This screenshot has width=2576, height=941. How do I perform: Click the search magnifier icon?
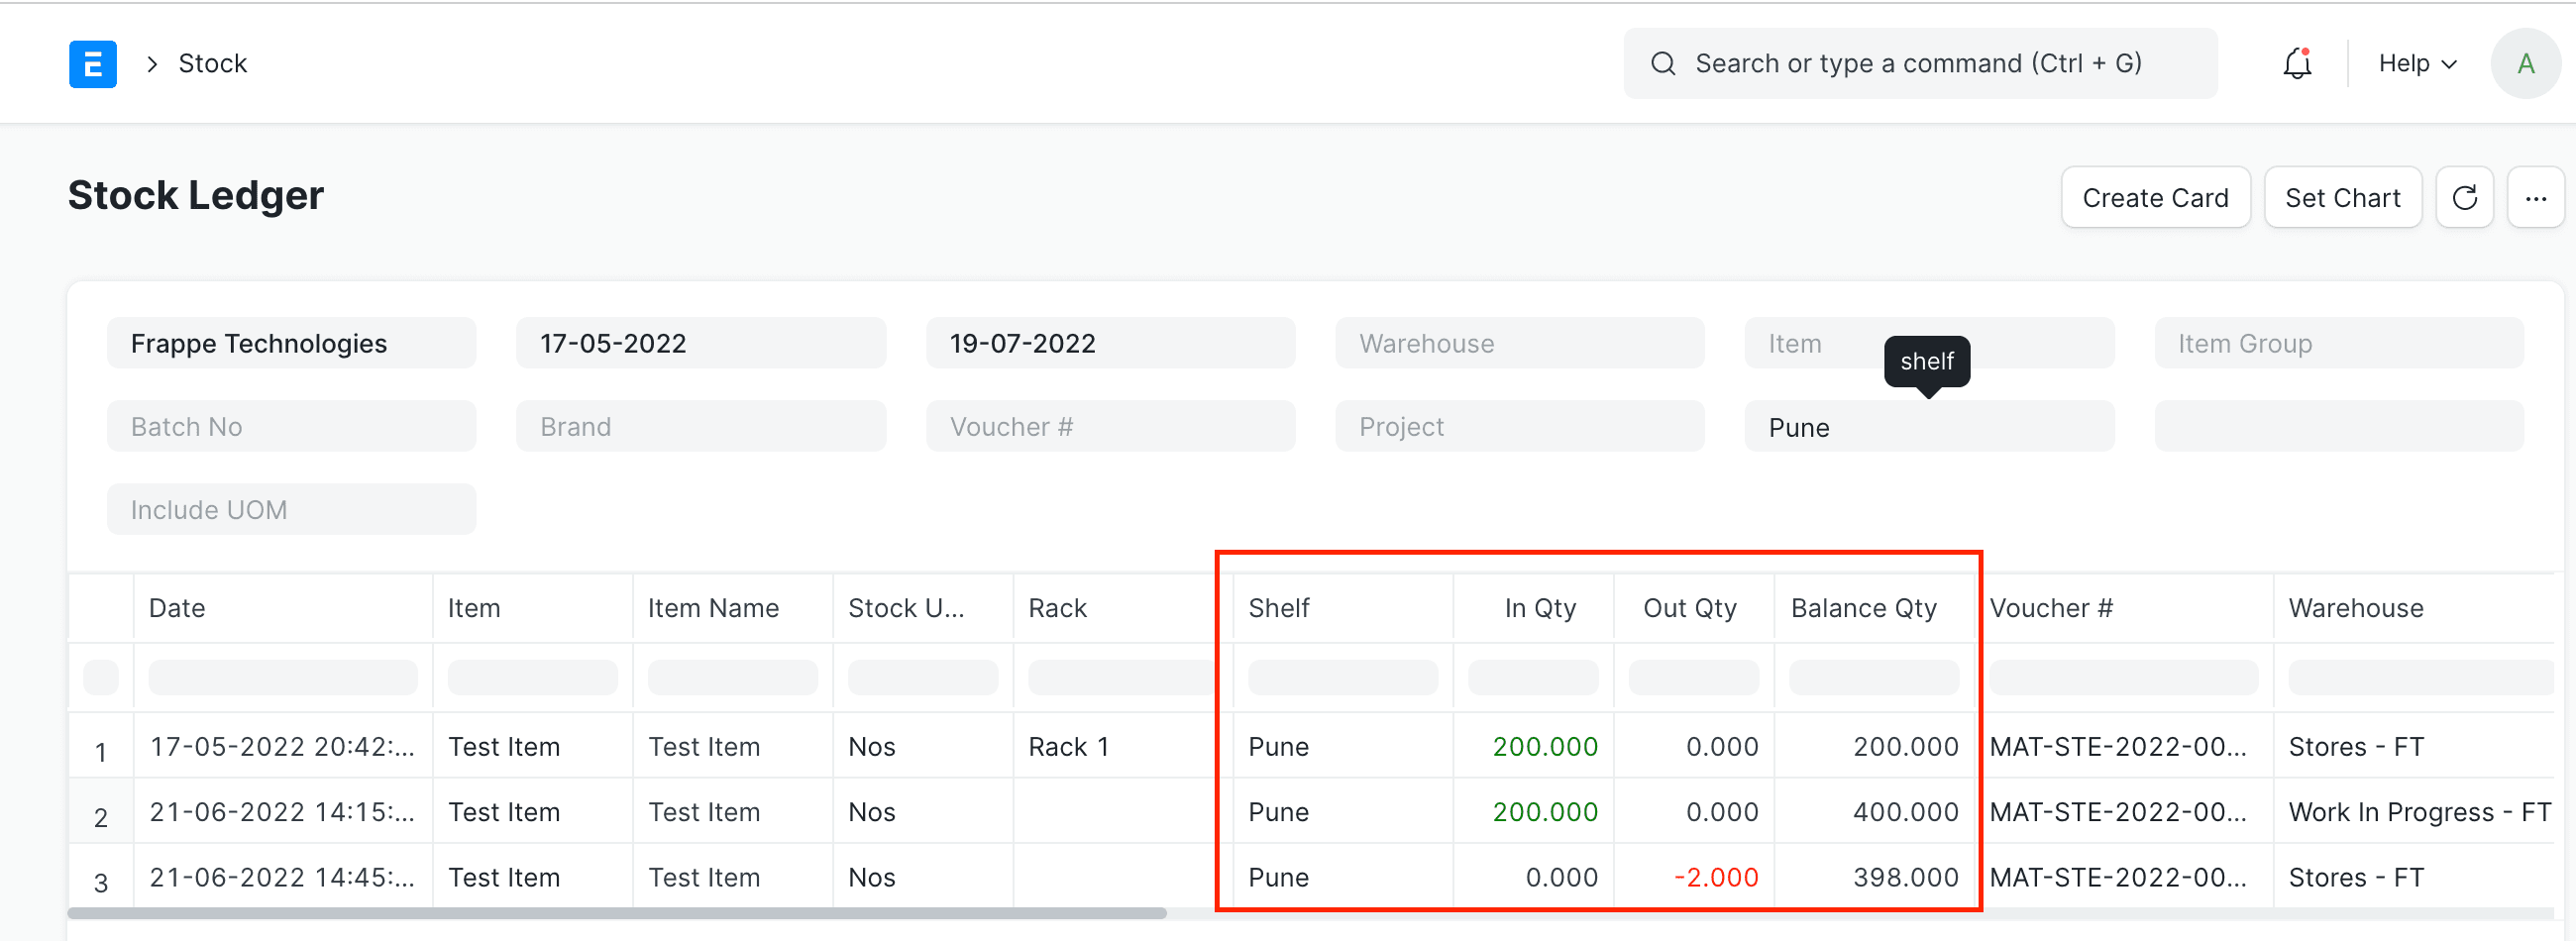[x=1663, y=63]
